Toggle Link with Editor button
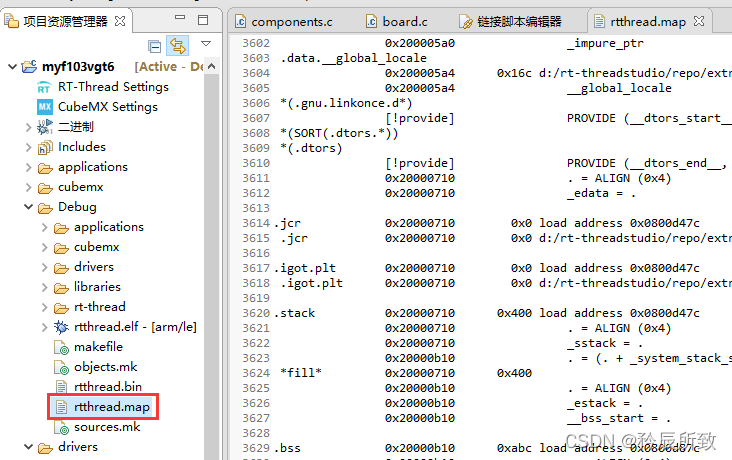 pos(177,46)
